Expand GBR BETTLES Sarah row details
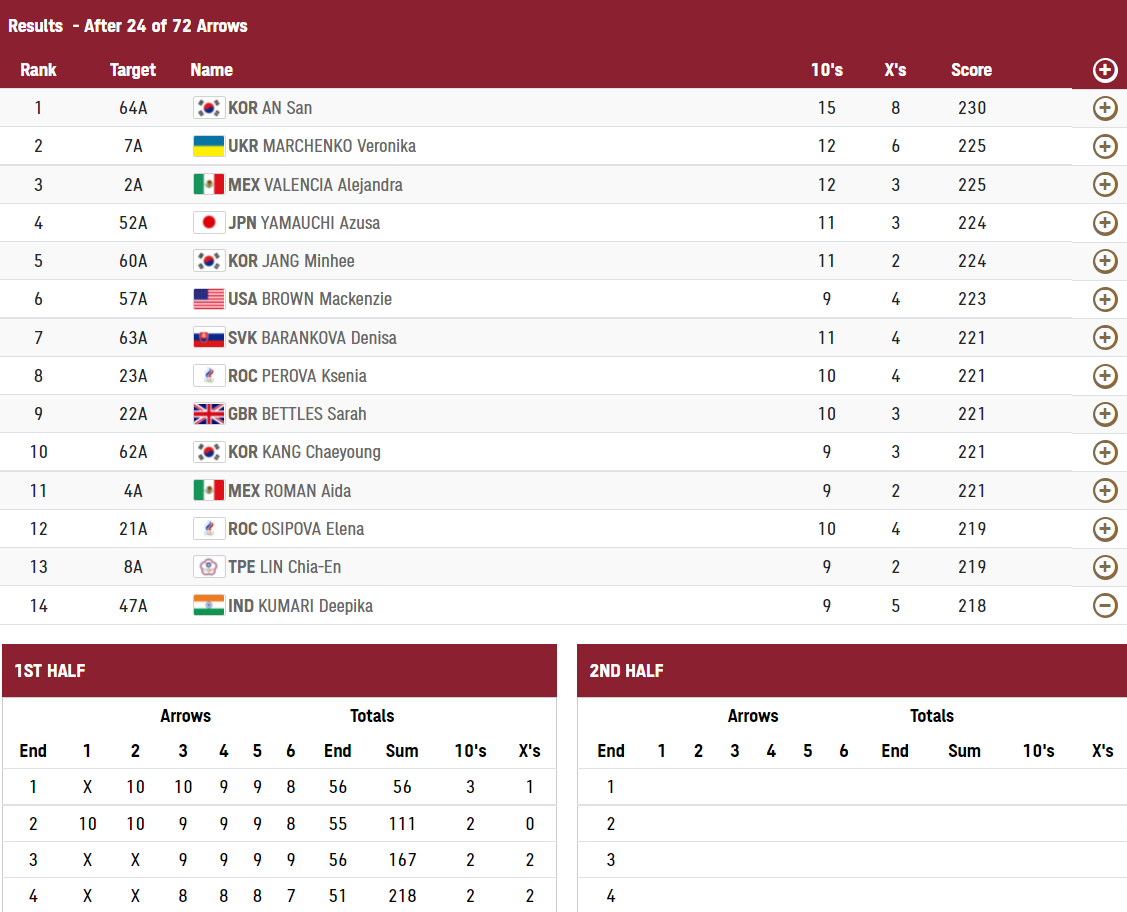 point(1105,414)
